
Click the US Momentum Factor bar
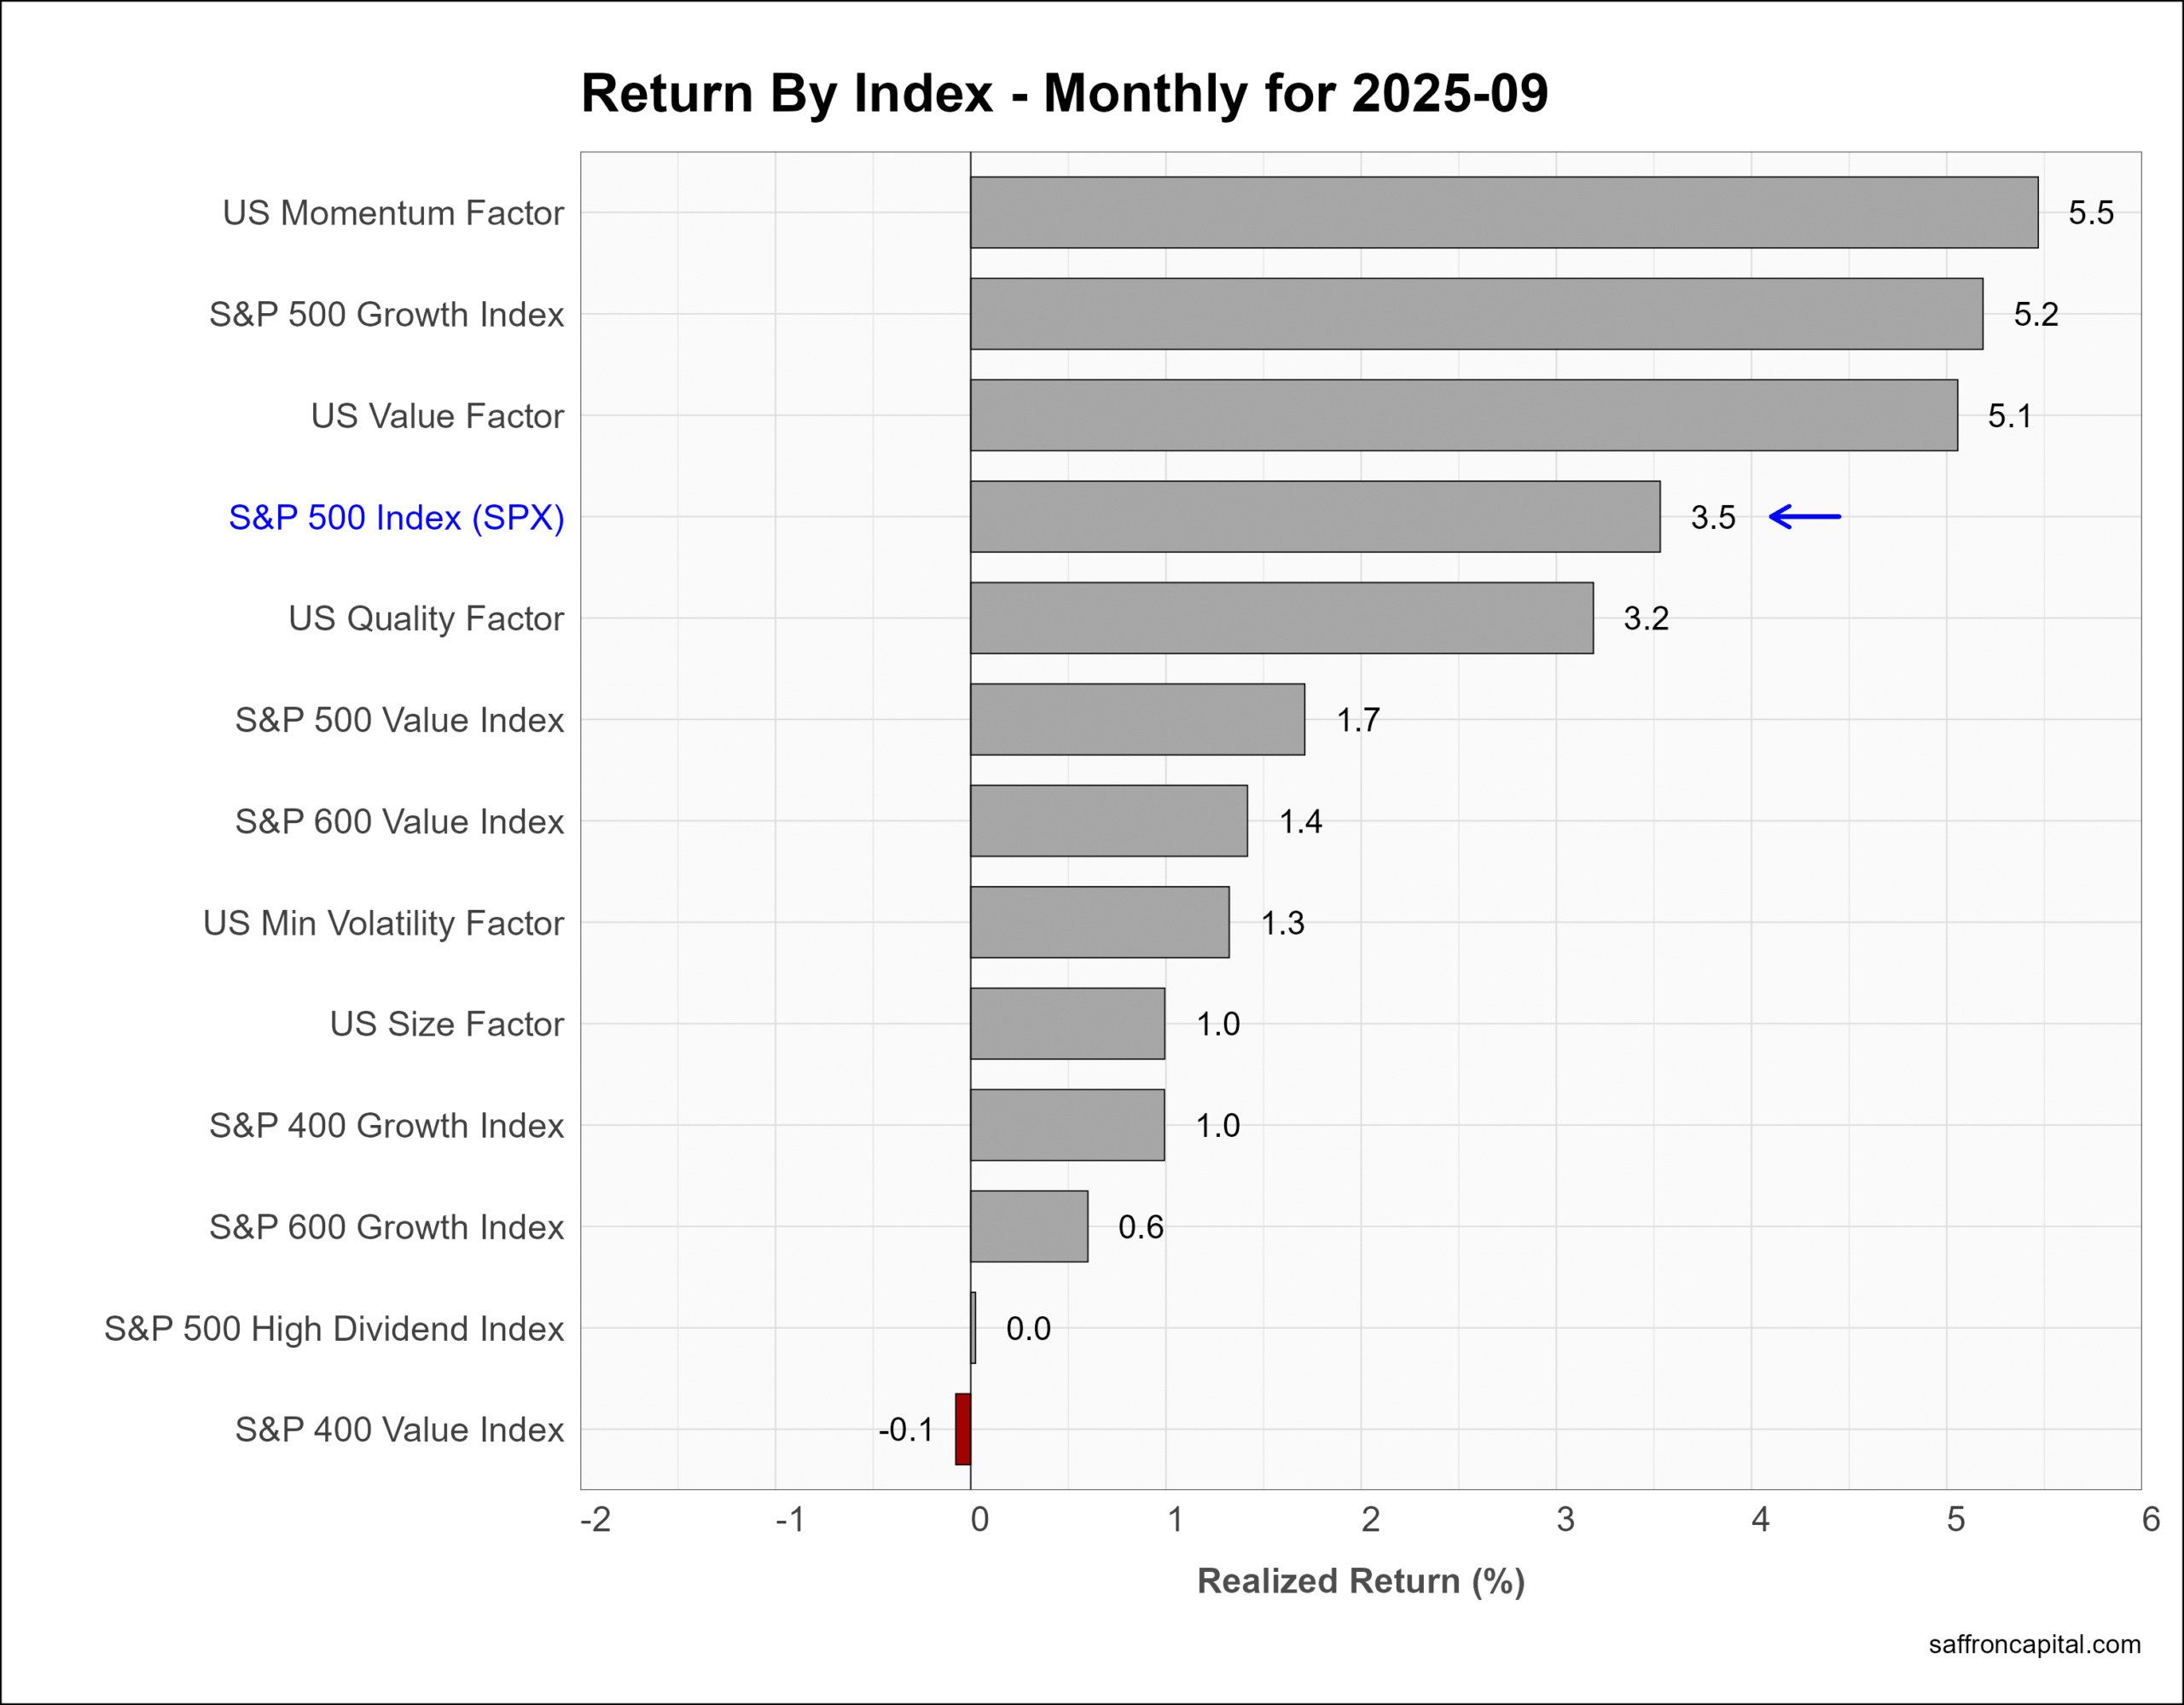click(1503, 212)
